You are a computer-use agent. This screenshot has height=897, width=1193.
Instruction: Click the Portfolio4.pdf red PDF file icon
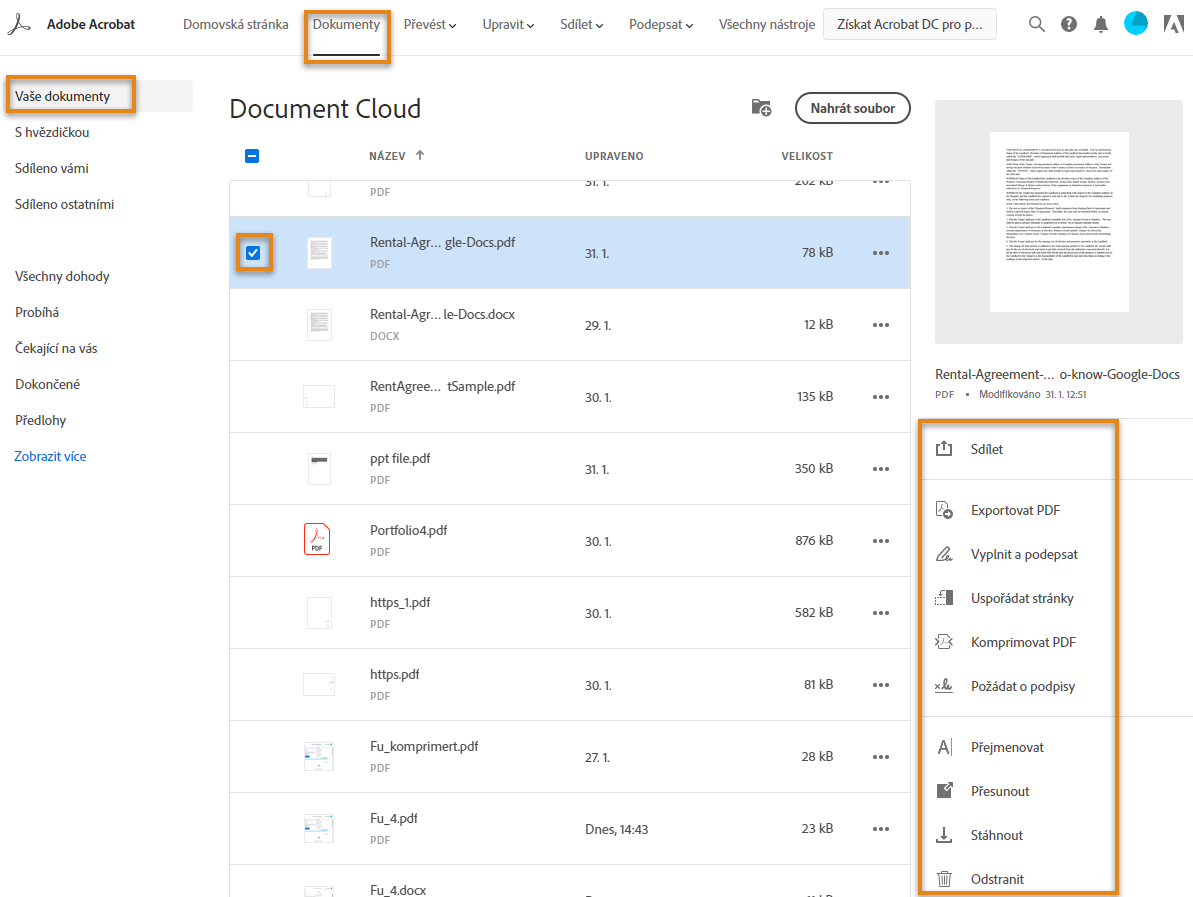point(317,539)
